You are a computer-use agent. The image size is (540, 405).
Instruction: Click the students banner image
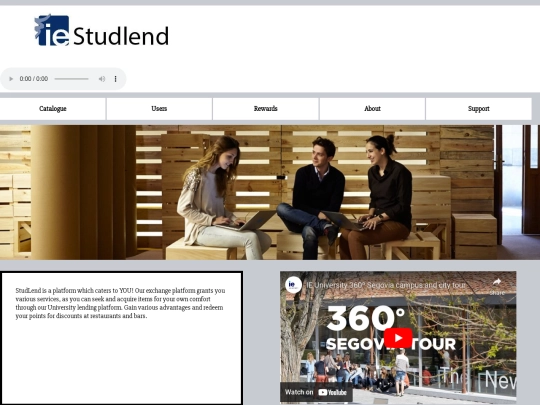270,192
